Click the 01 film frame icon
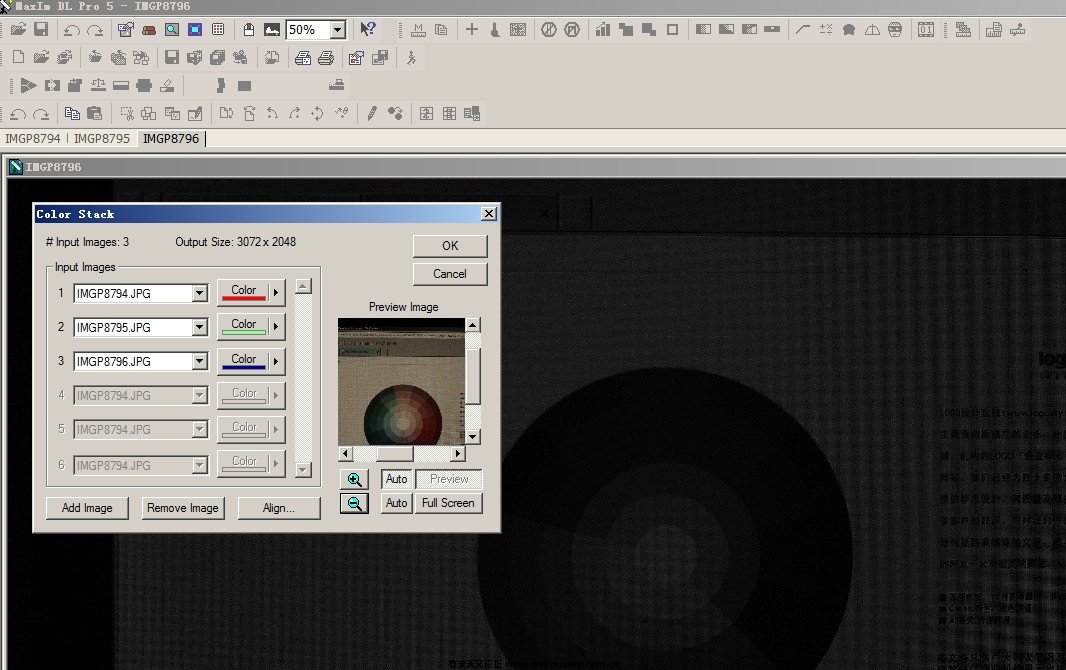The image size is (1066, 670). 926,29
